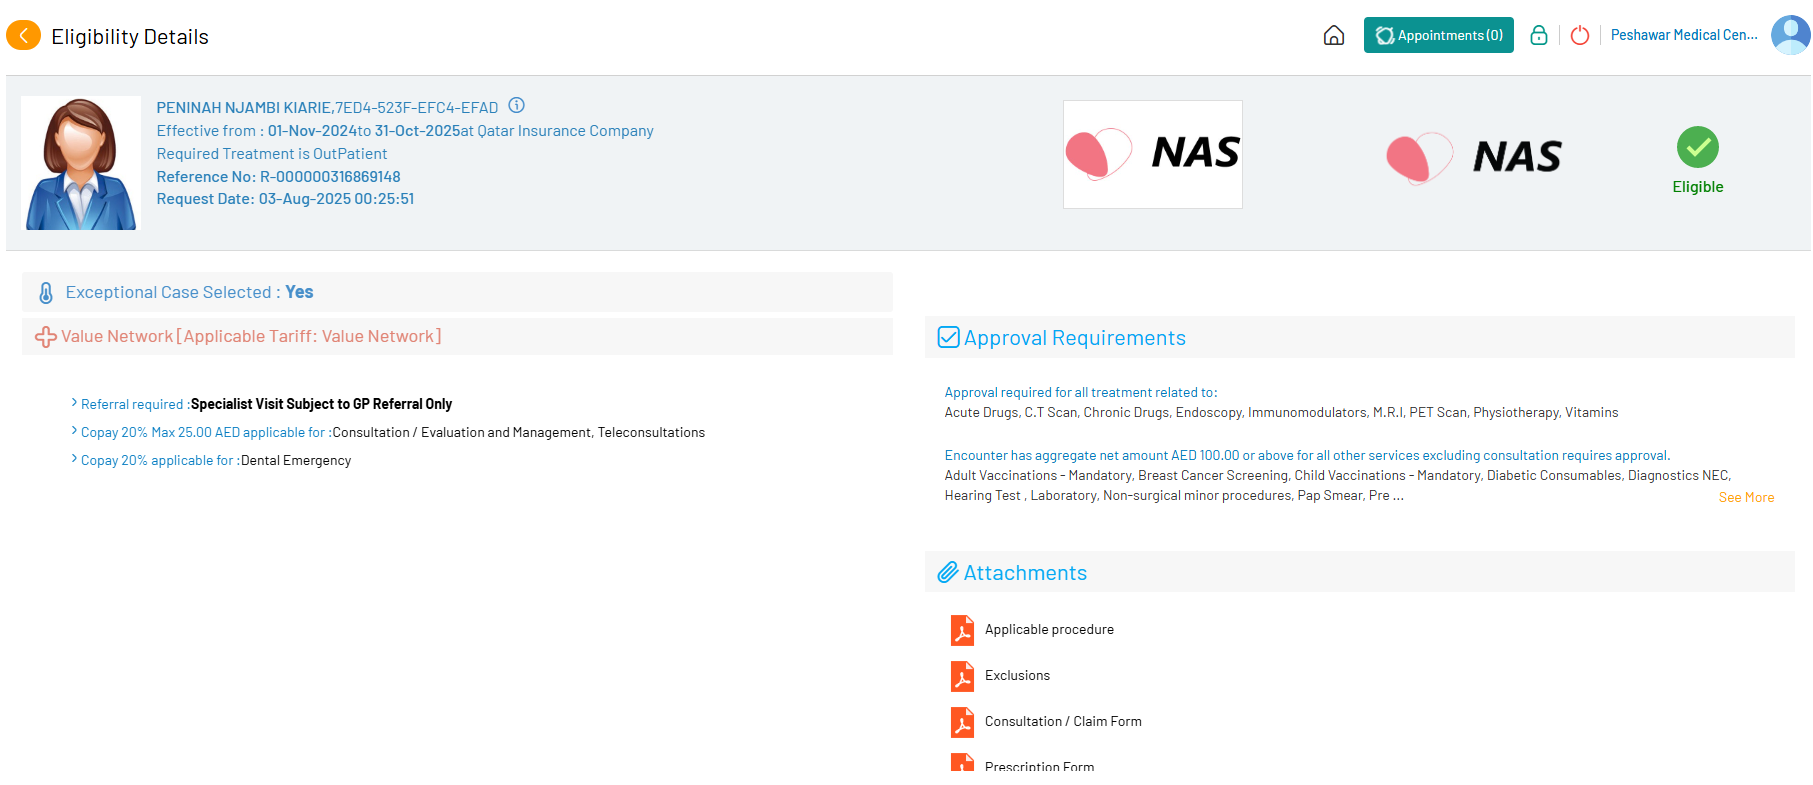1813x785 pixels.
Task: Click the Eligibility Details page title
Action: point(130,37)
